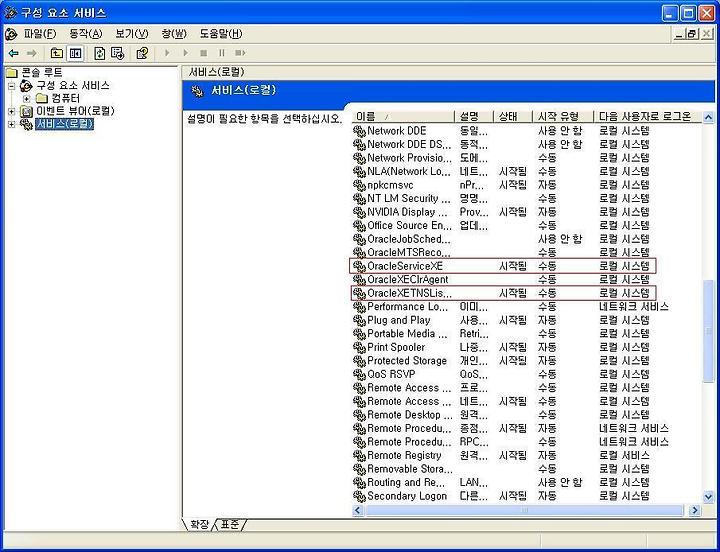This screenshot has width=720, height=552.
Task: Select 서비스(로컬) tree item
Action: 65,124
